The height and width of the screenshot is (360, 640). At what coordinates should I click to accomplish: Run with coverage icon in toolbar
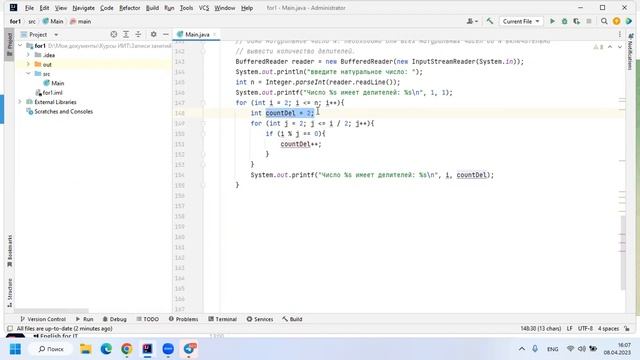576,21
